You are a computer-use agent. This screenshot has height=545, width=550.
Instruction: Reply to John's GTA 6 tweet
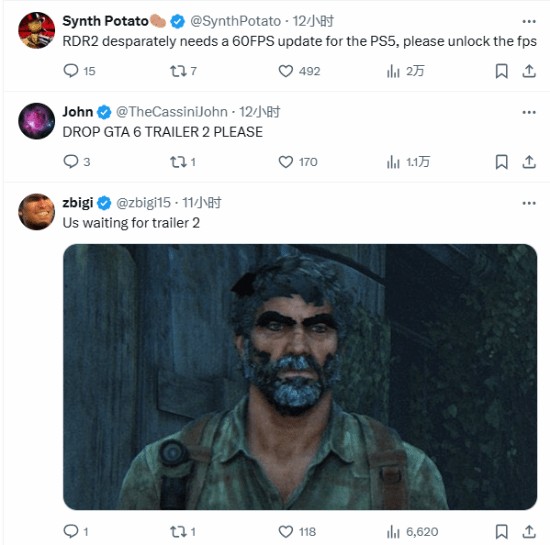(x=76, y=162)
